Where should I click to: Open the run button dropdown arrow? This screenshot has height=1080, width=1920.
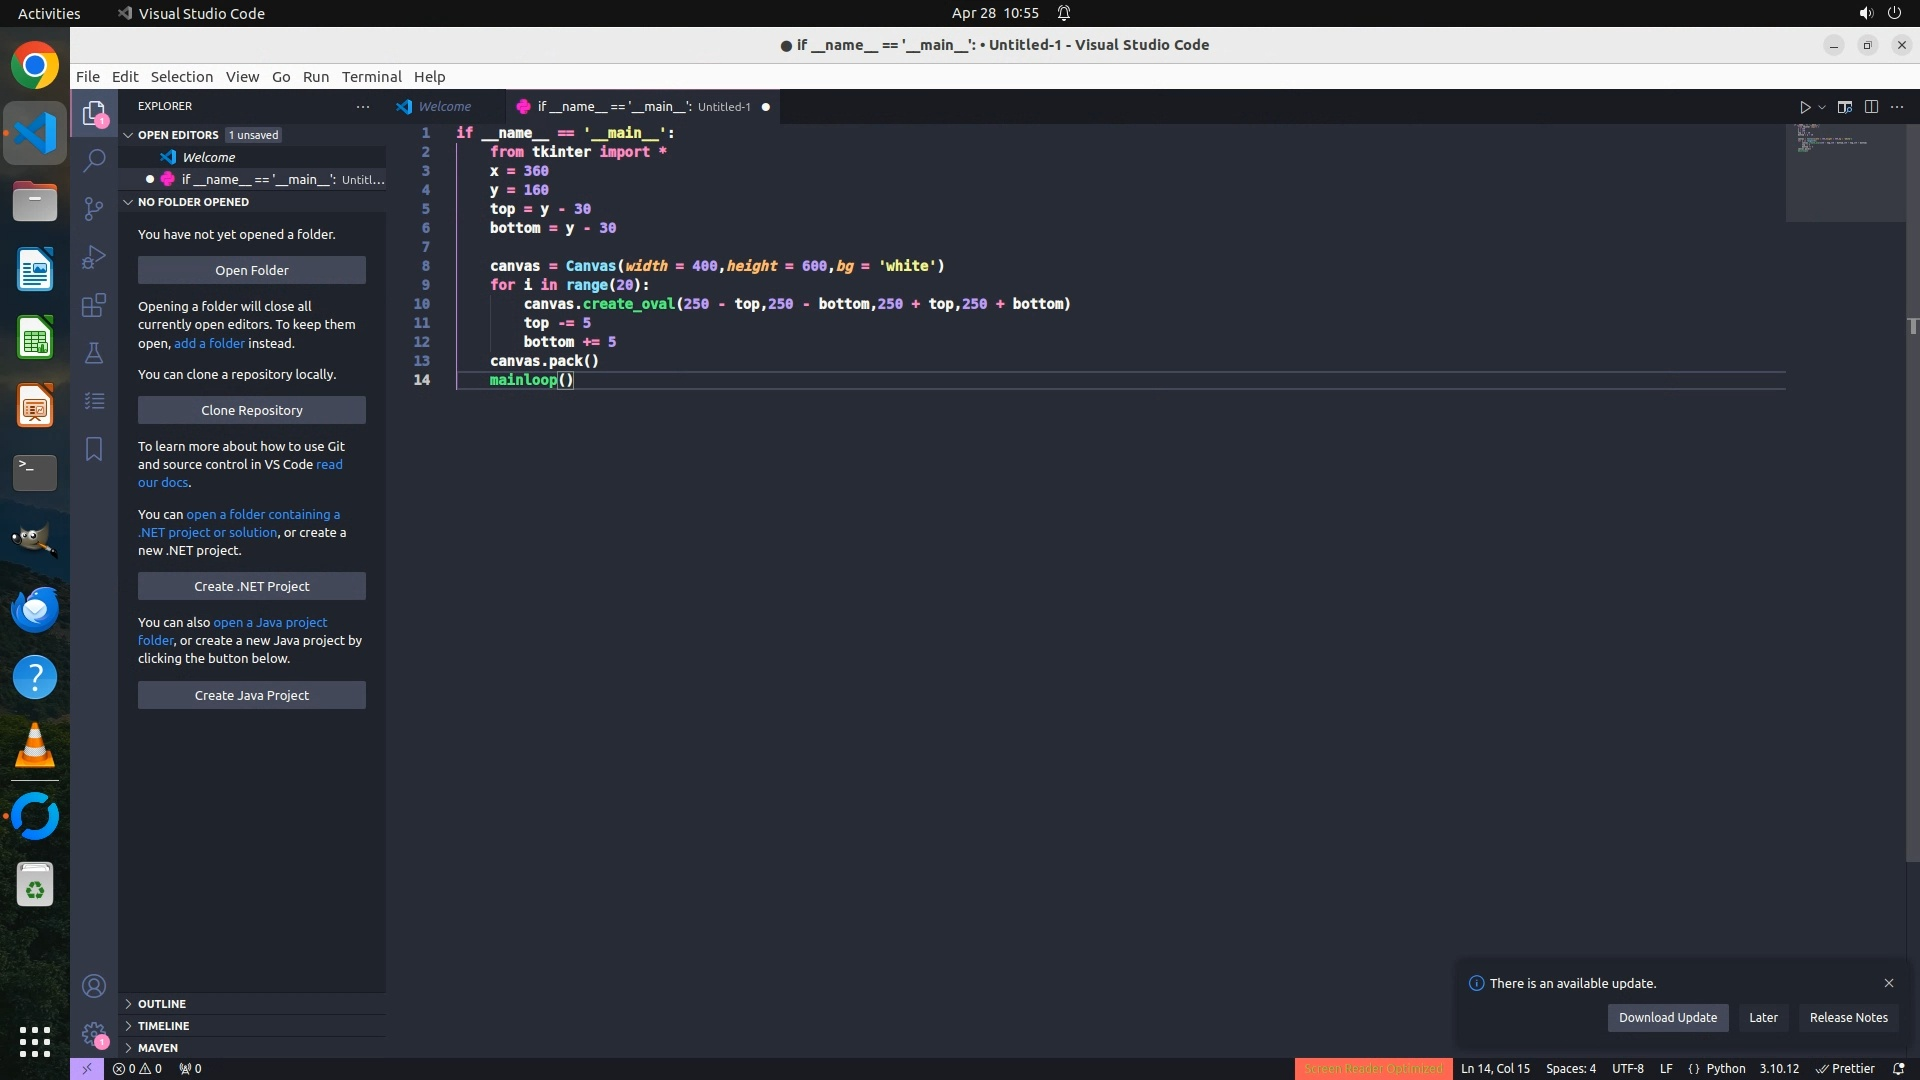click(1822, 107)
